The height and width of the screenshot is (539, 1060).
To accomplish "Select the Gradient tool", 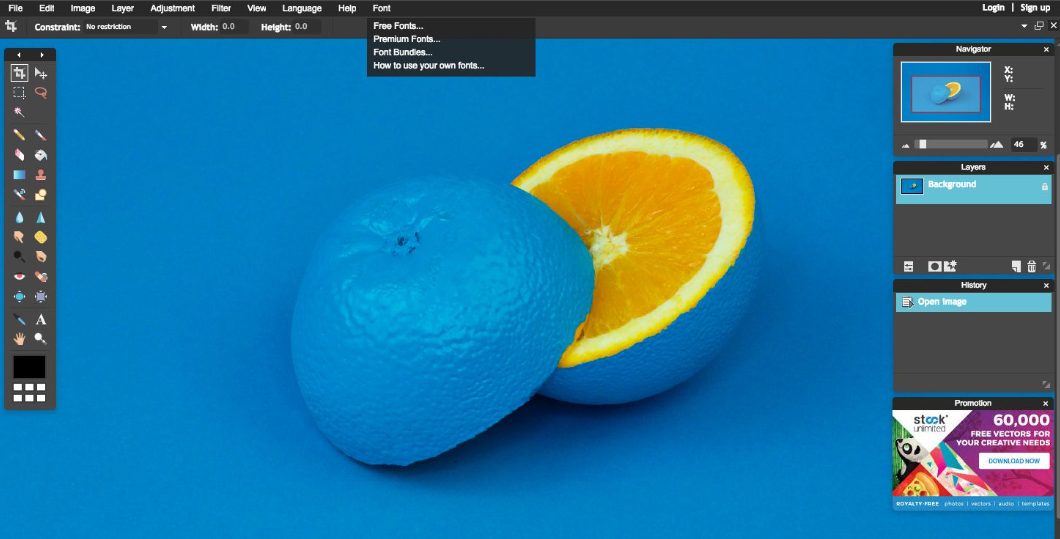I will (20, 174).
